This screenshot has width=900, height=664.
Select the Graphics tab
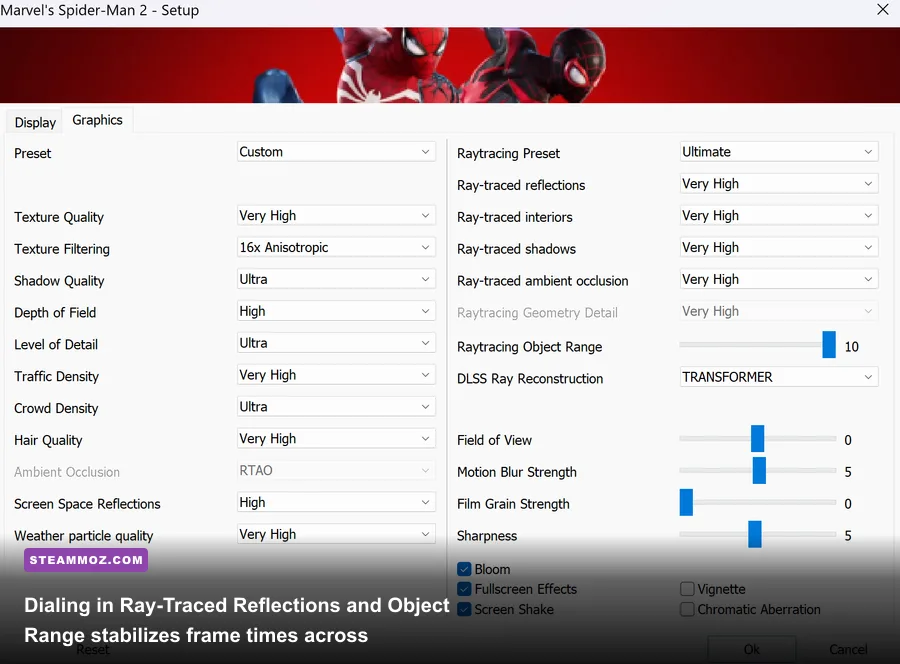click(98, 120)
